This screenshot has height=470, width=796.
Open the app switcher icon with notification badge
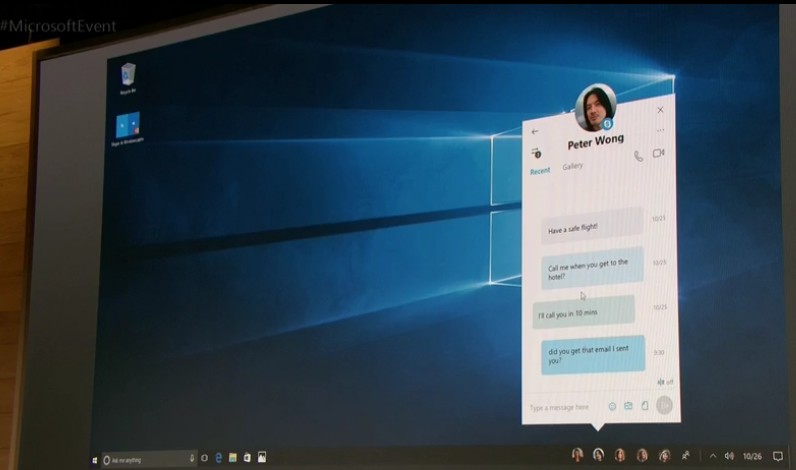click(x=536, y=152)
